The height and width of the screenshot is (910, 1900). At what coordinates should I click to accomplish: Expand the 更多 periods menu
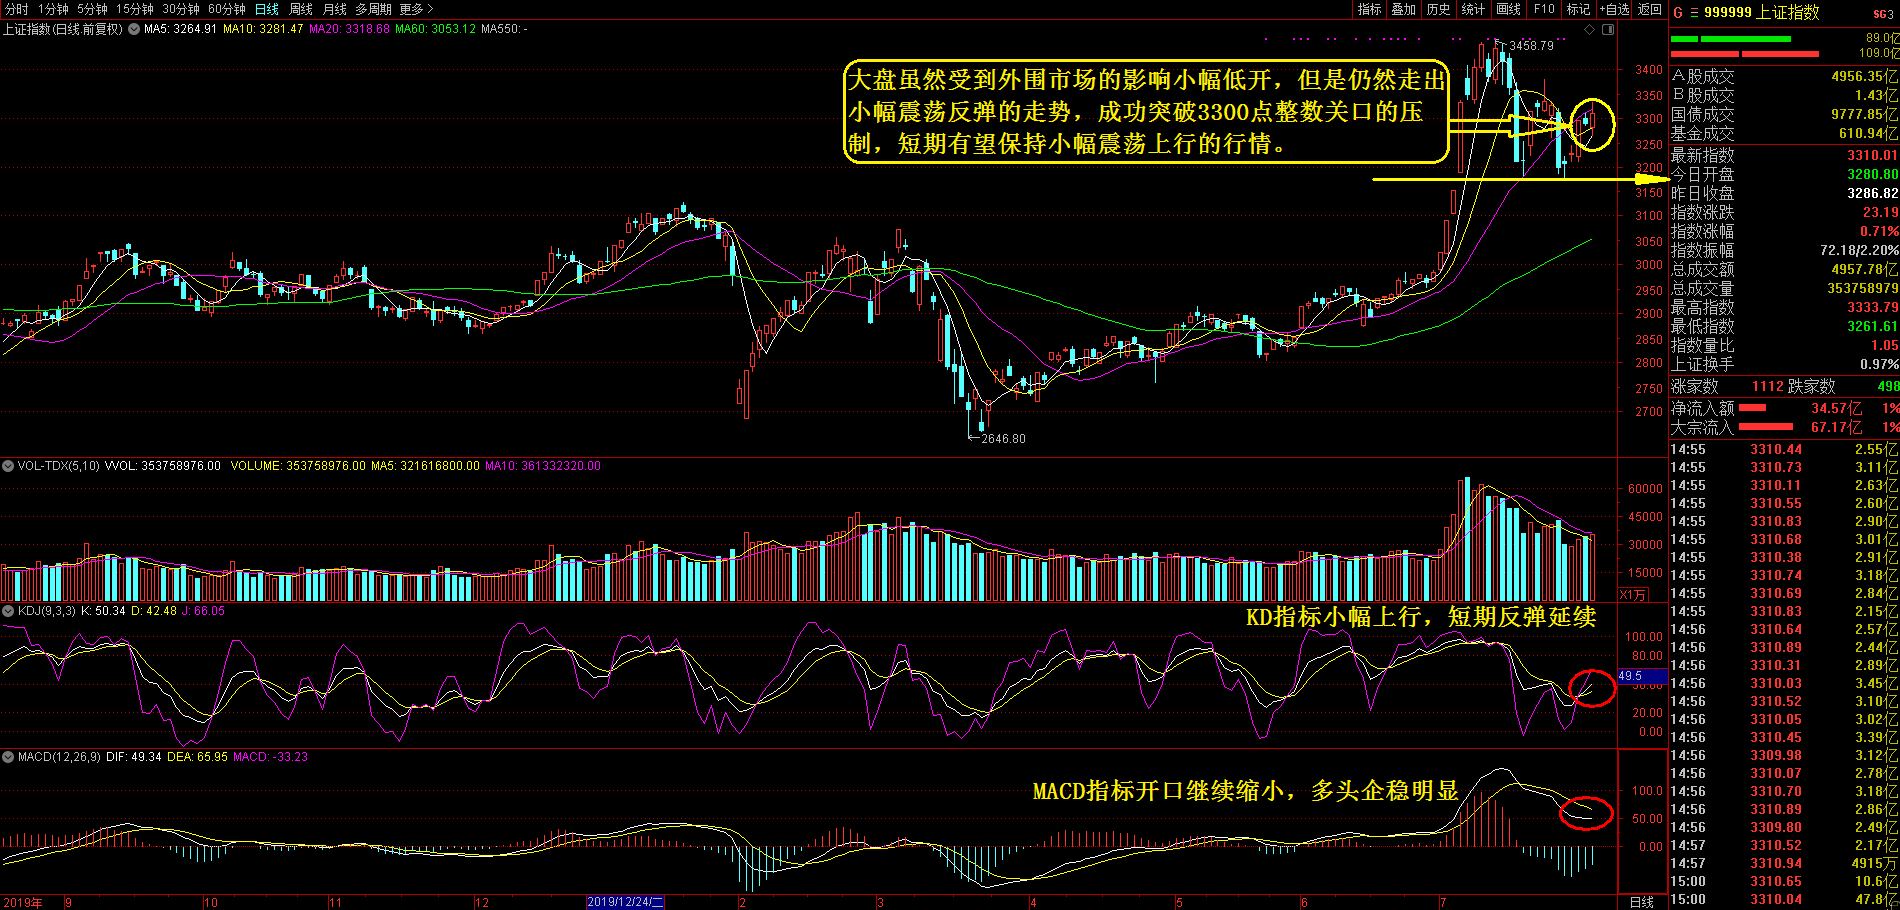click(416, 9)
